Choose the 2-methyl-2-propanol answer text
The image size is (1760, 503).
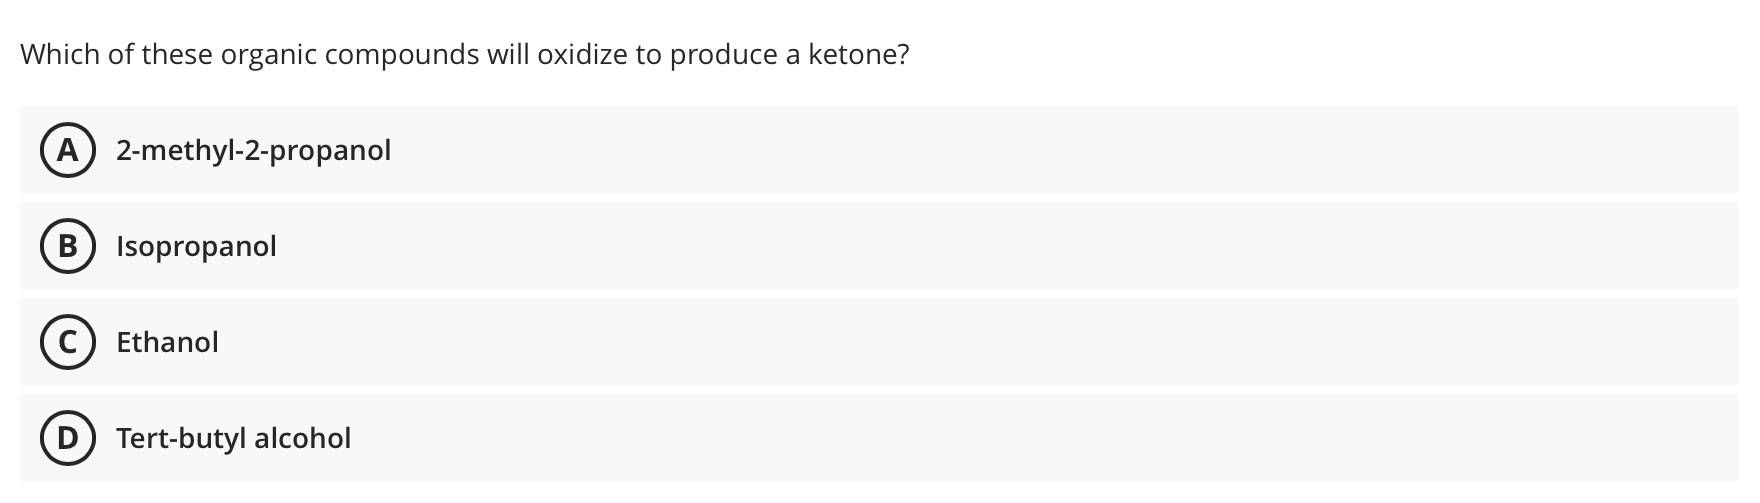pyautogui.click(x=253, y=151)
